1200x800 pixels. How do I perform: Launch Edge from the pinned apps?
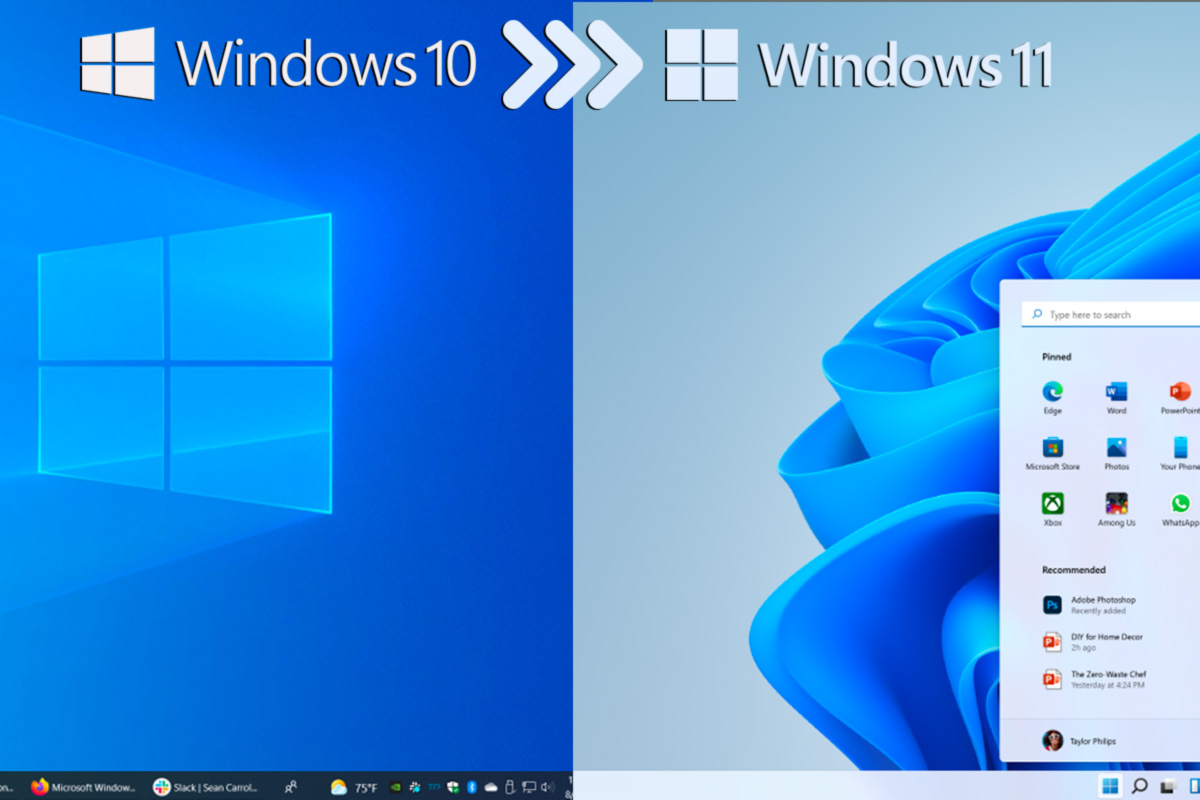pyautogui.click(x=1053, y=392)
